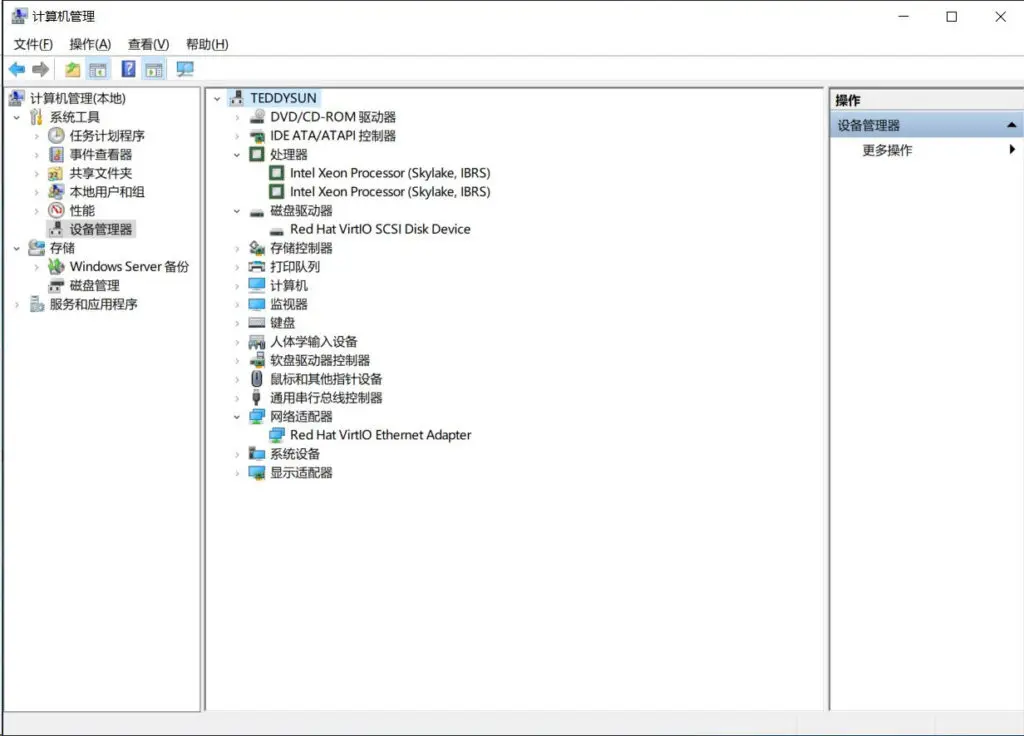Collapse the TEDDYSUN root node
Viewport: 1024px width, 736px height.
coord(217,99)
